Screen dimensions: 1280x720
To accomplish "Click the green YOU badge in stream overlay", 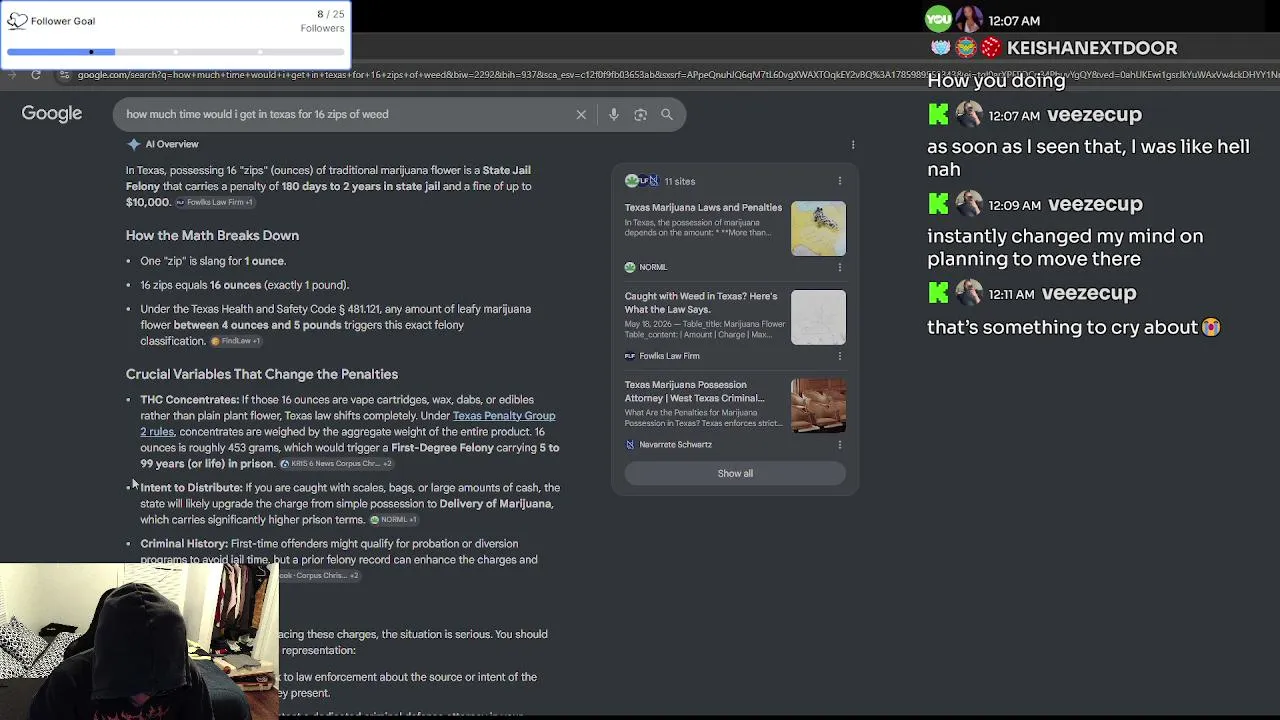I will pyautogui.click(x=938, y=19).
